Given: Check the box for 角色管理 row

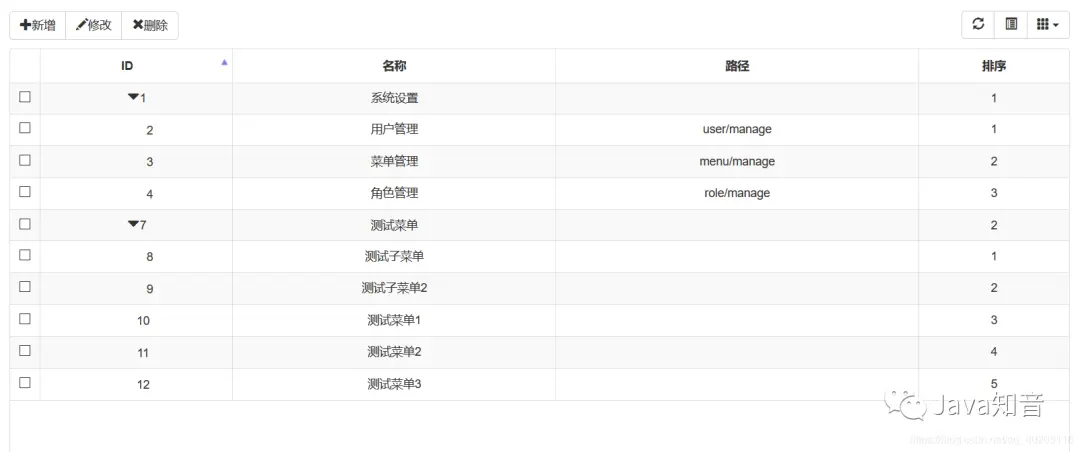Looking at the screenshot, I should coord(25,192).
